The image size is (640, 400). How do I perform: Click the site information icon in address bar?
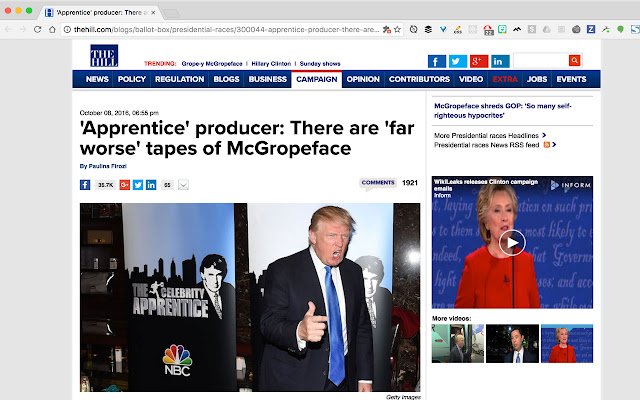pos(67,29)
